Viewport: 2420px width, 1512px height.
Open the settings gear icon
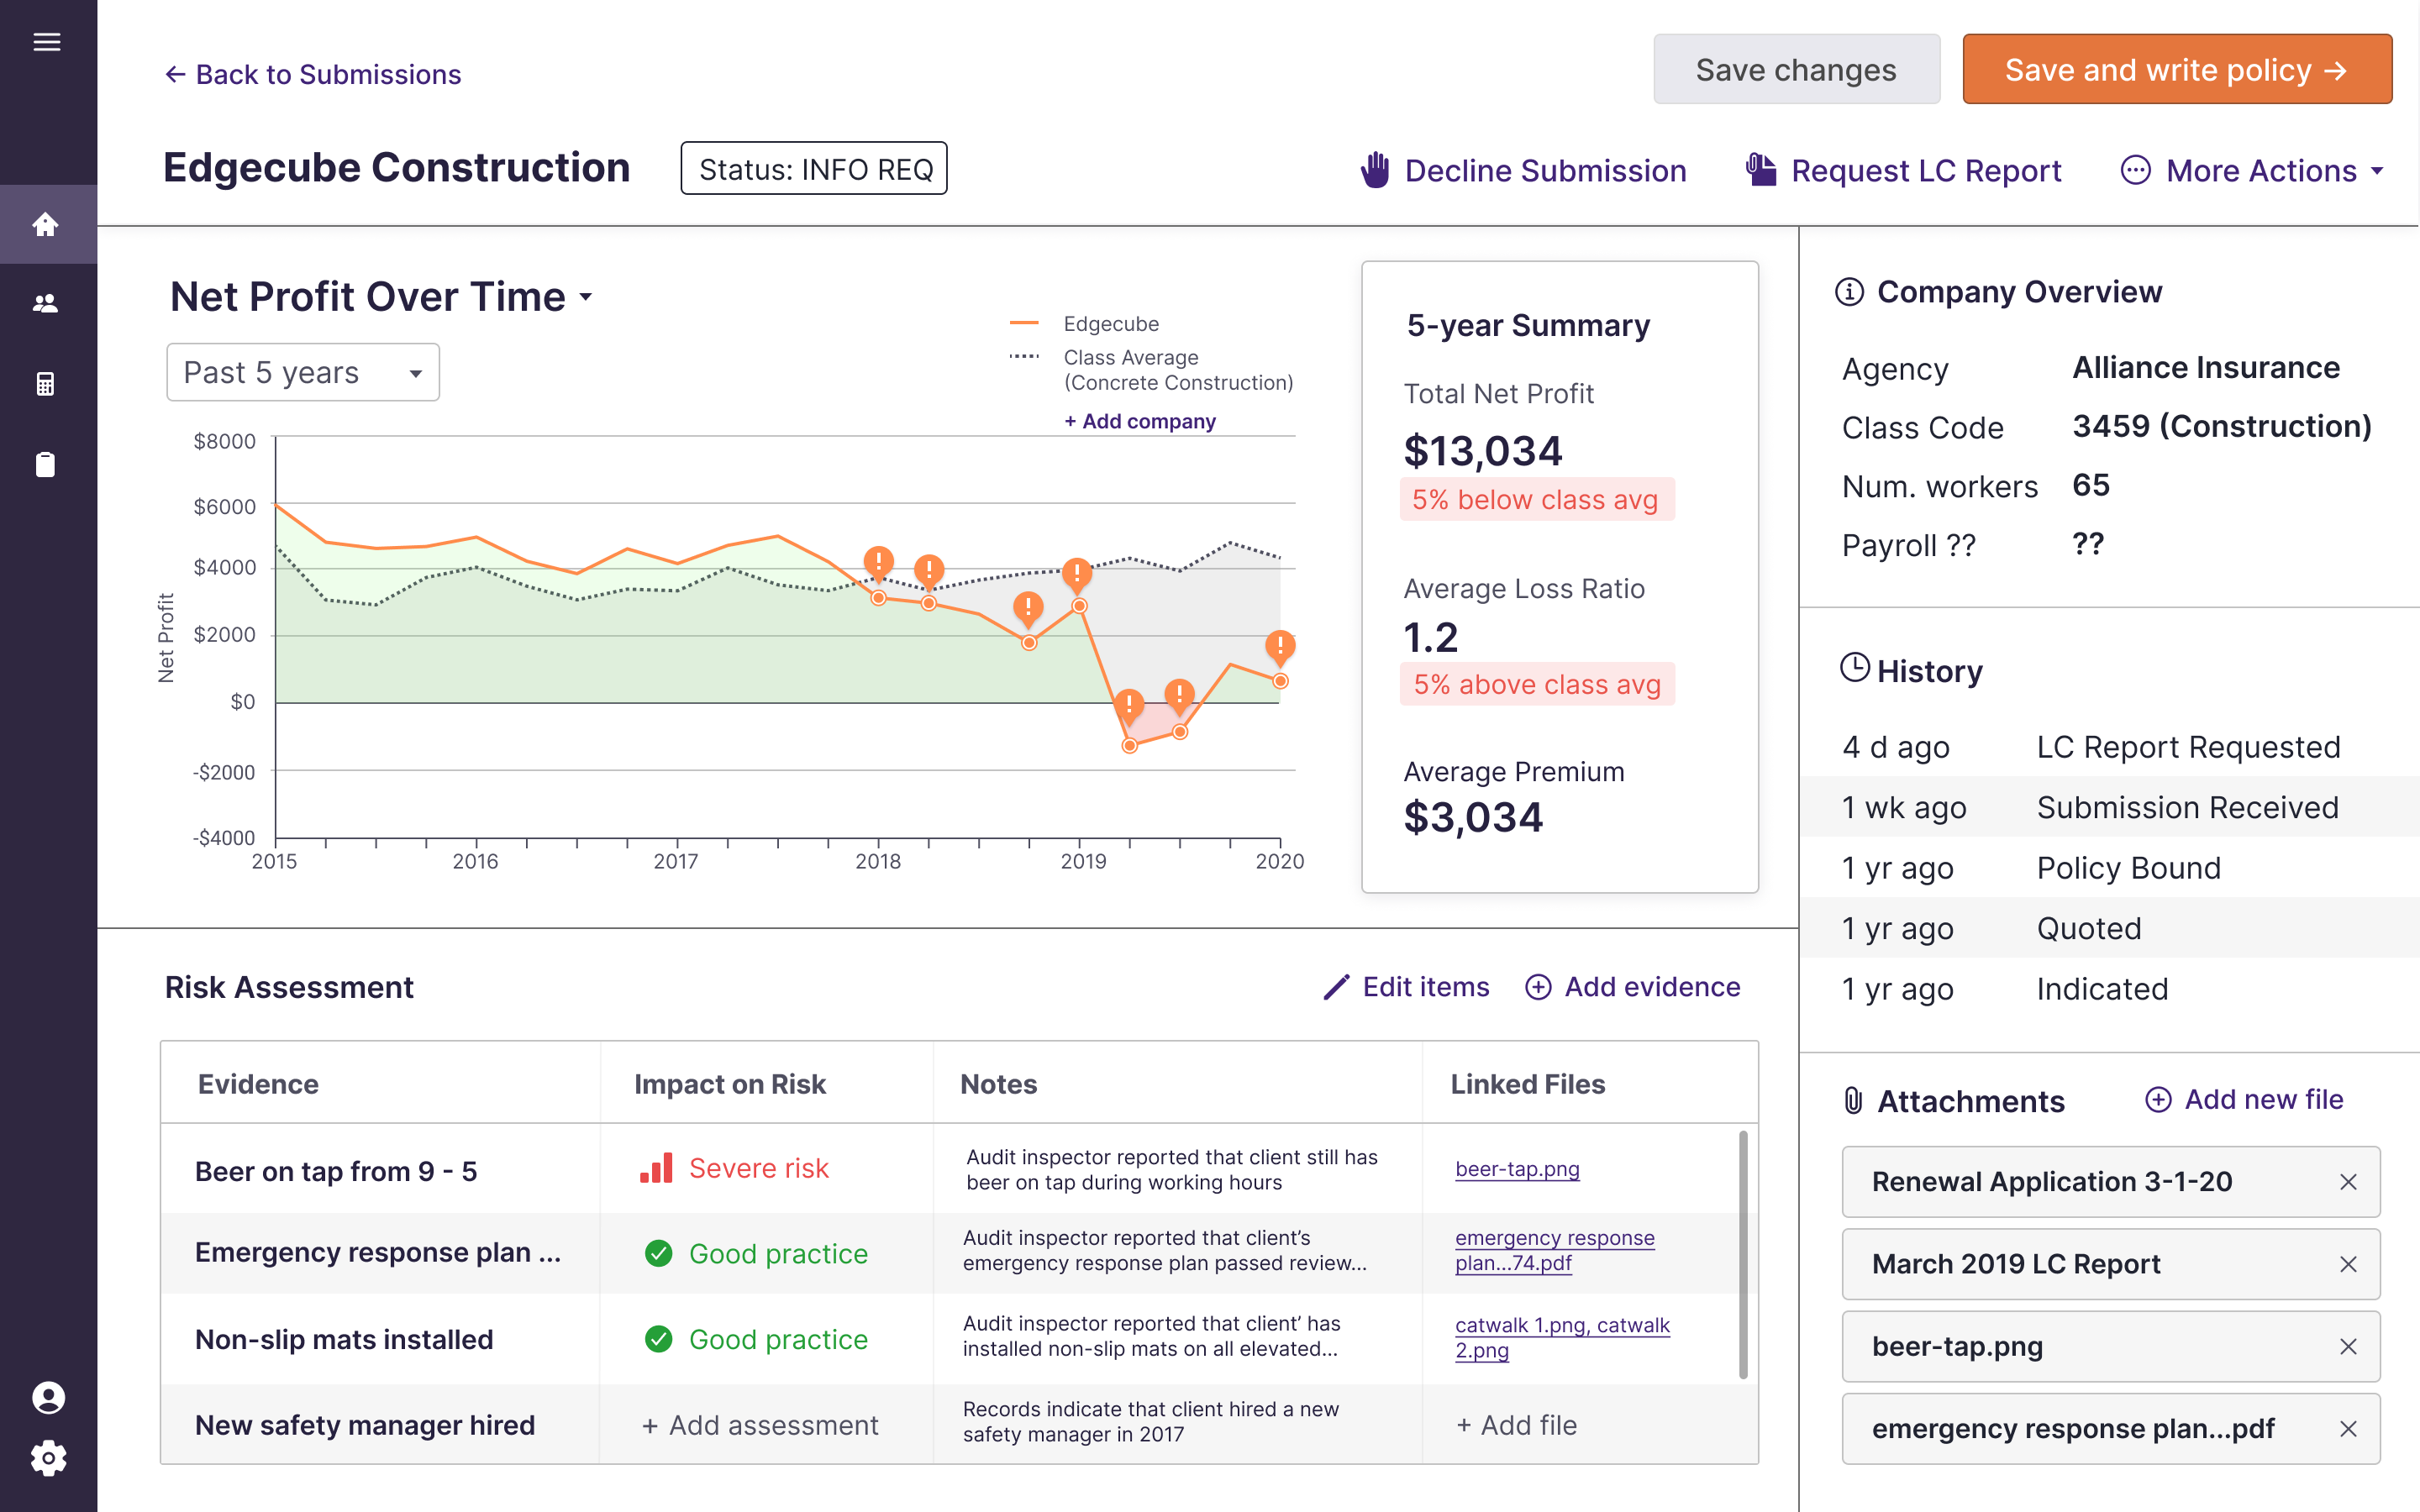tap(48, 1458)
